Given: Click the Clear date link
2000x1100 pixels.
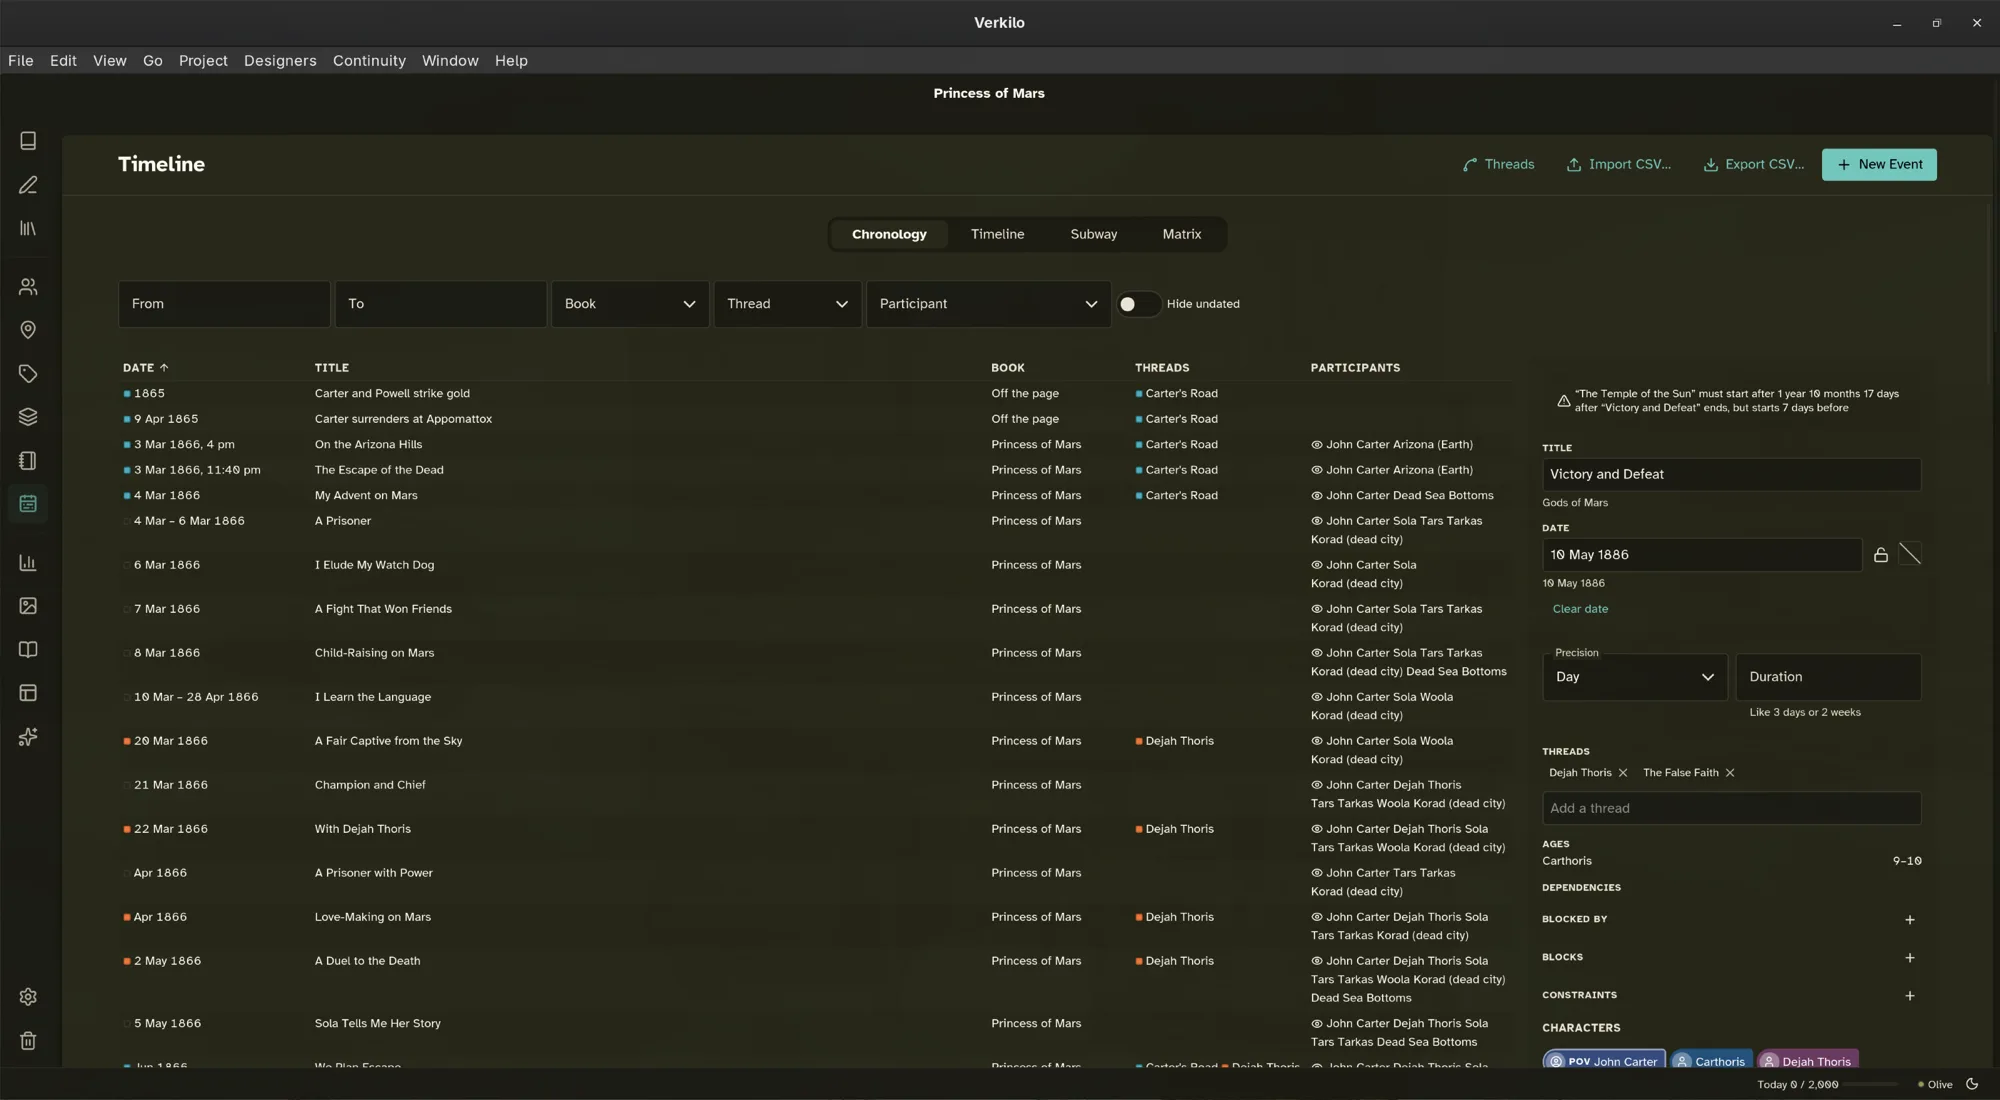Looking at the screenshot, I should click(x=1580, y=609).
